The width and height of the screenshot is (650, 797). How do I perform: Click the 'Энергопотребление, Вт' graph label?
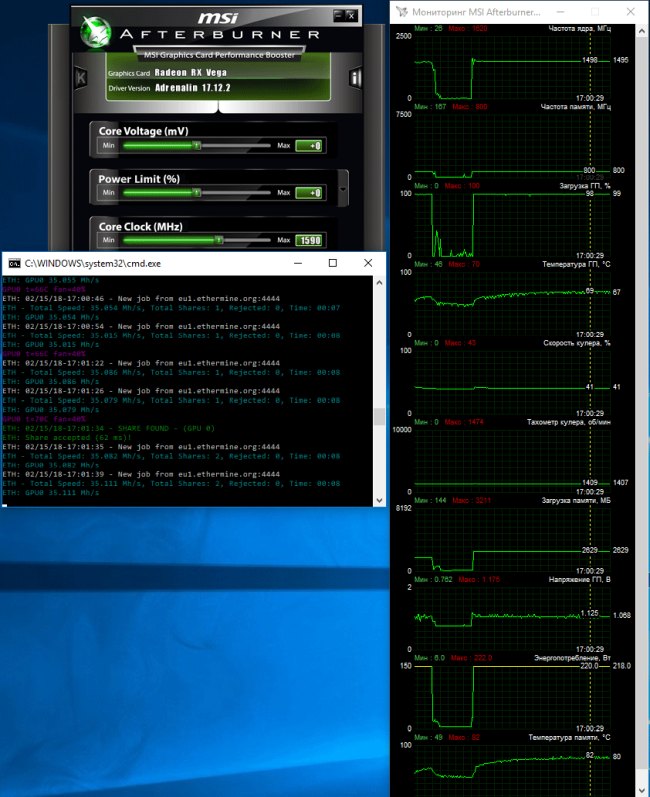click(x=572, y=658)
